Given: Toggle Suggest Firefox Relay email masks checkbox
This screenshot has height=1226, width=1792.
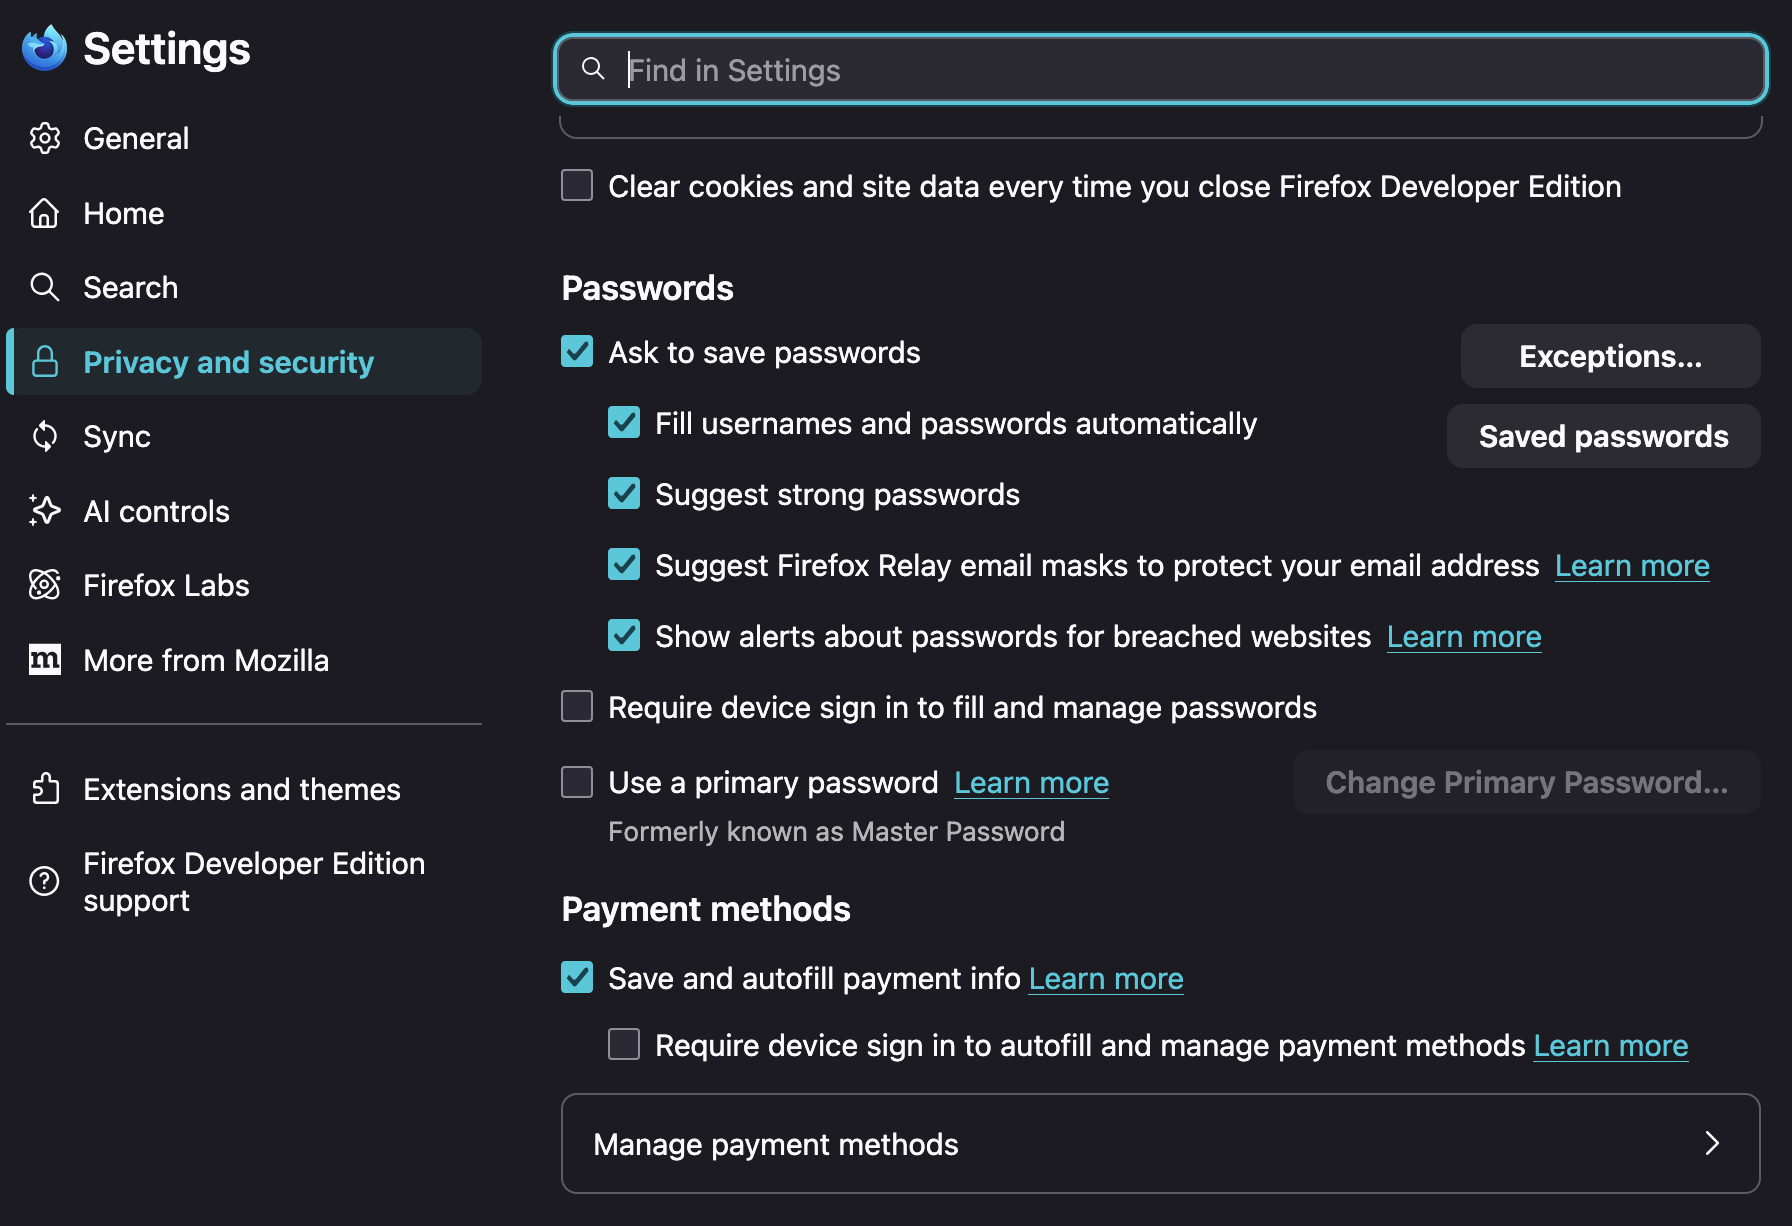Looking at the screenshot, I should pos(624,564).
